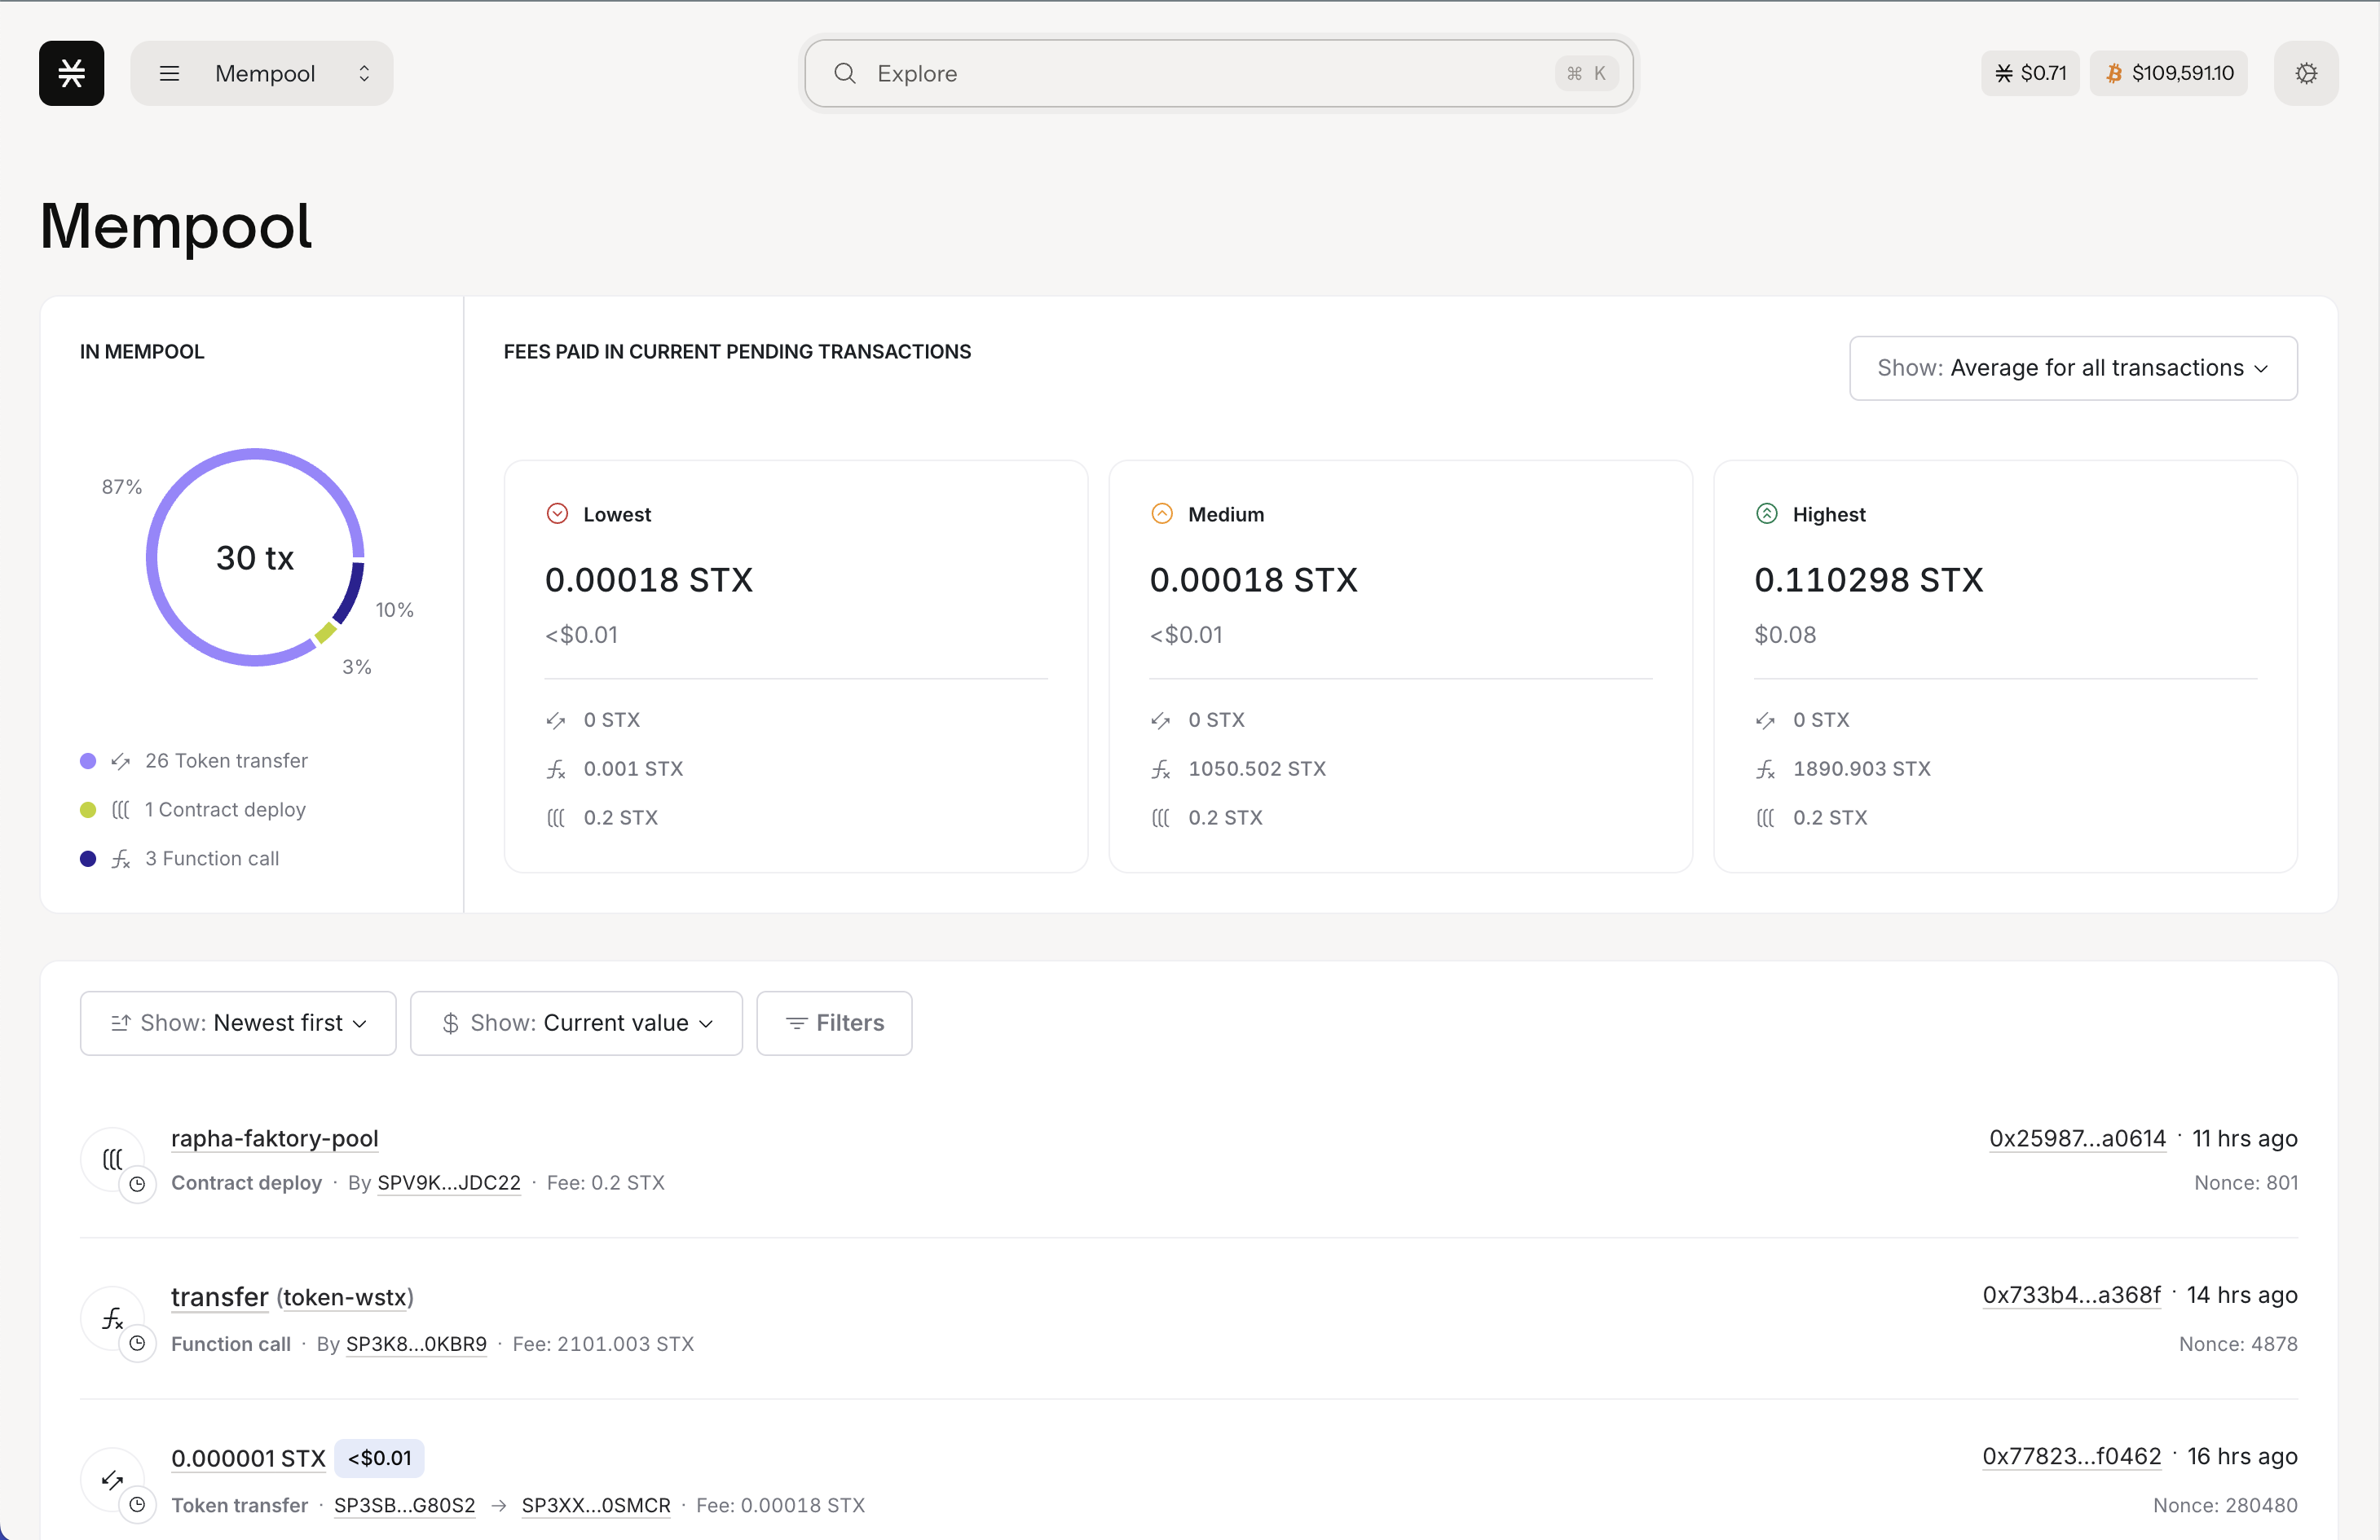Open sender address SP3K8...0KBR9

point(416,1344)
